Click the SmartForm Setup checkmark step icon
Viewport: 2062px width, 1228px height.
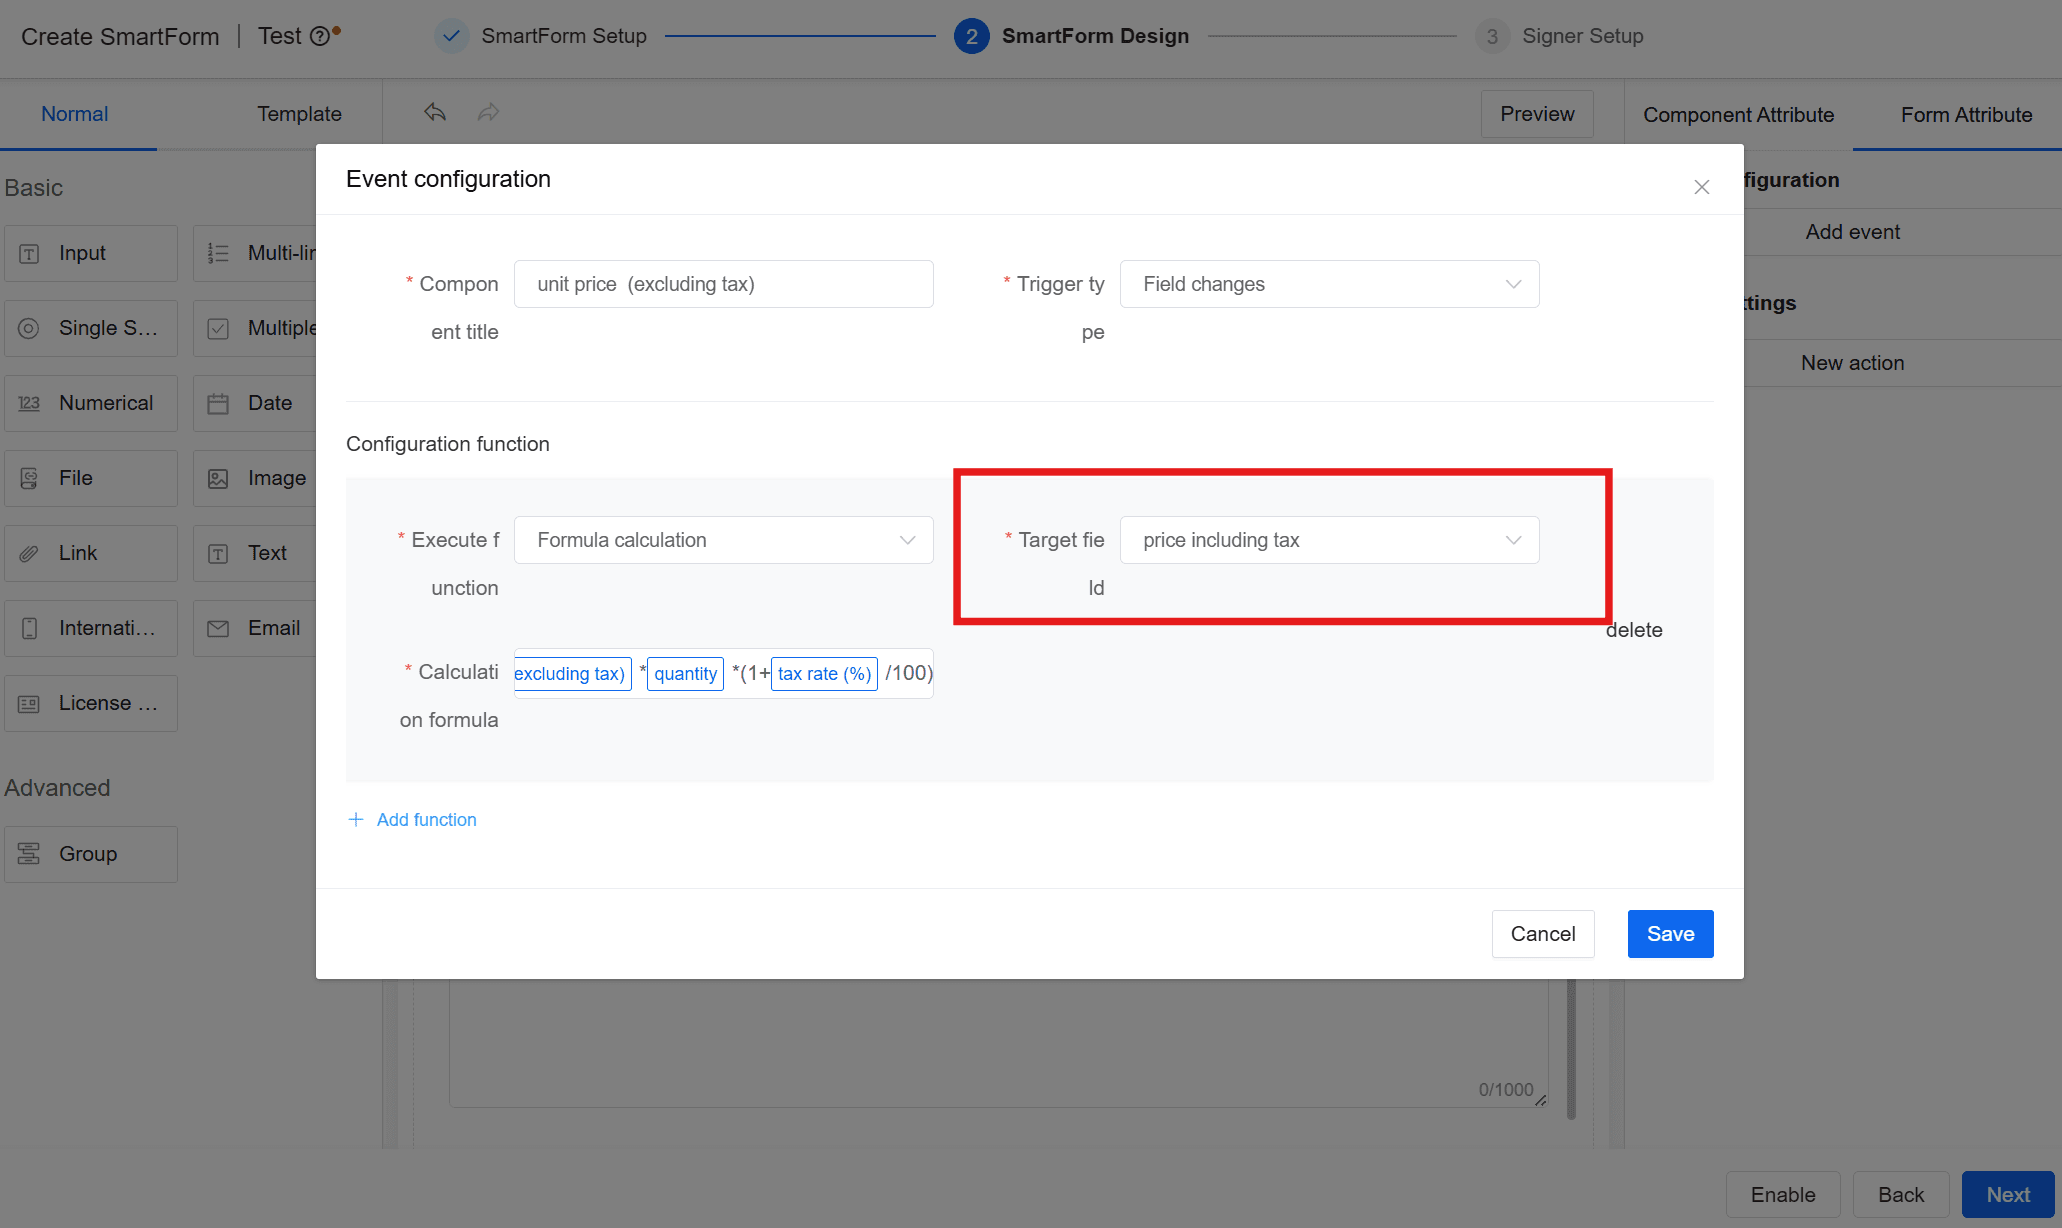(x=452, y=36)
